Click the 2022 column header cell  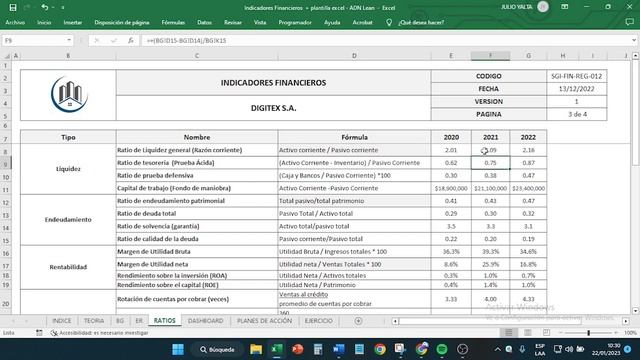(528, 137)
